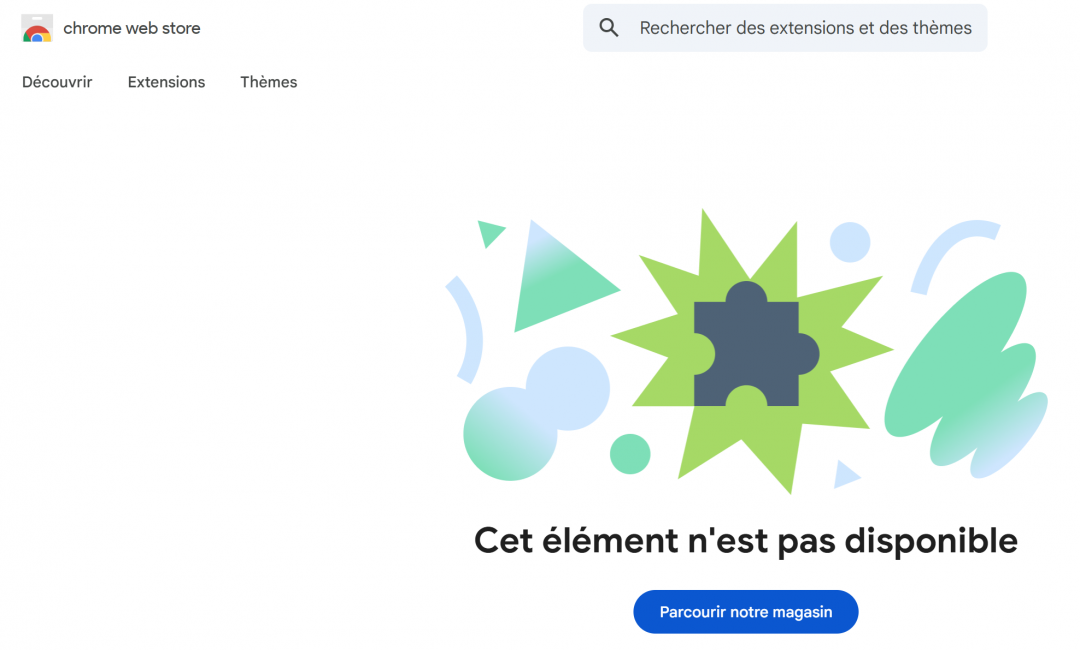The image size is (1080, 650).
Task: Click the large green triangle shape
Action: point(559,281)
